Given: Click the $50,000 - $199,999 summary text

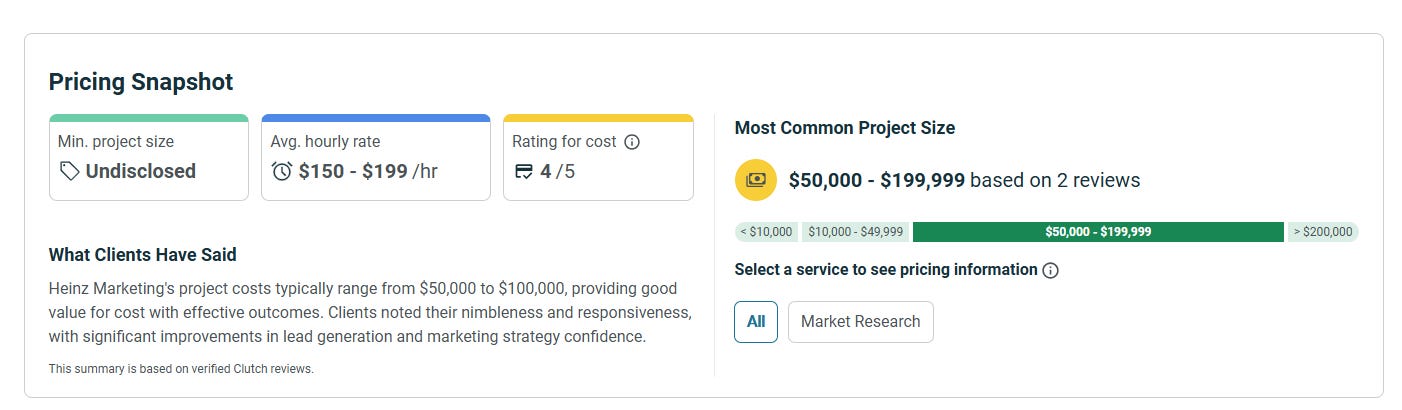Looking at the screenshot, I should pyautogui.click(x=876, y=181).
